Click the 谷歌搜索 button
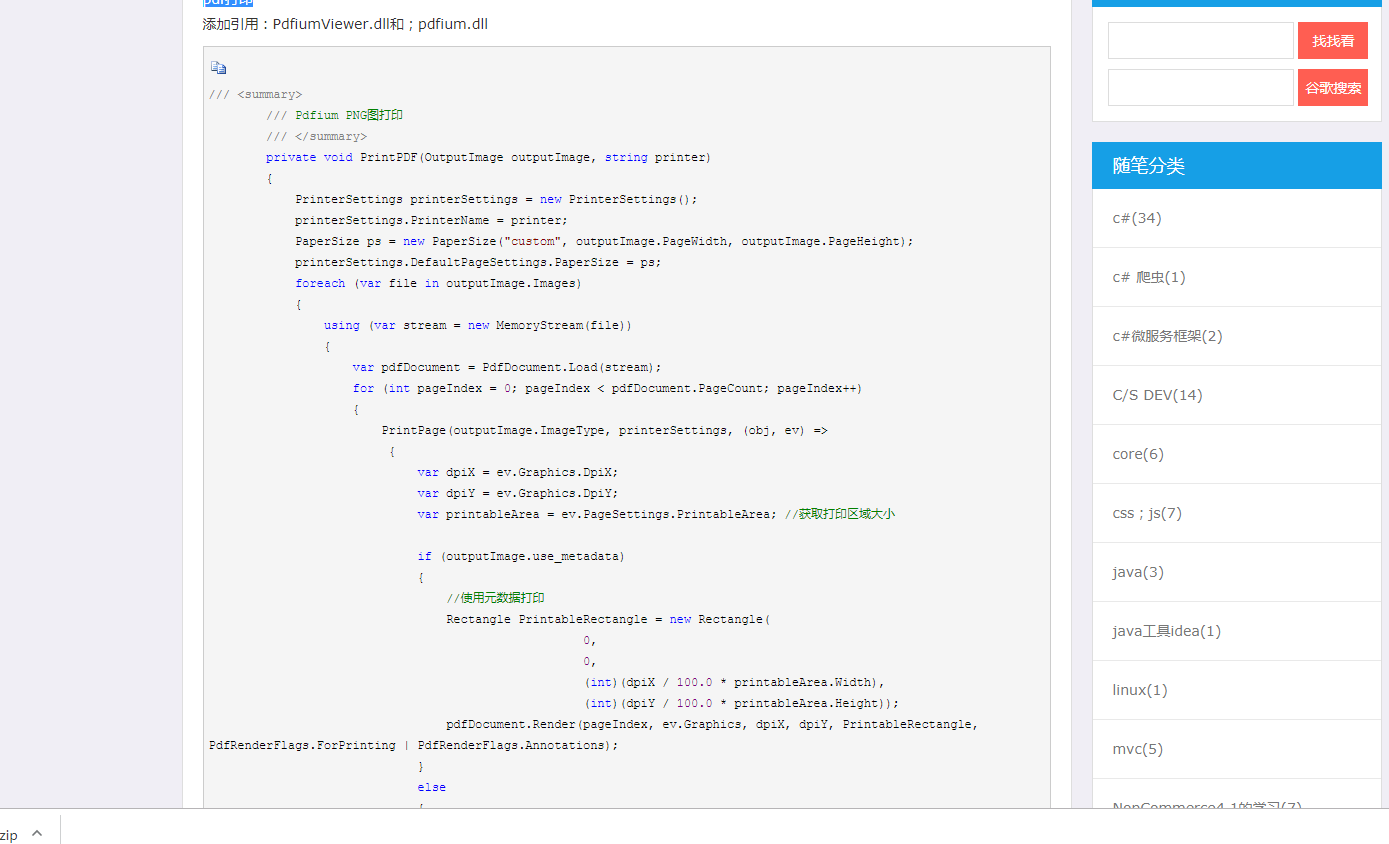Viewport: 1389px width, 844px height. tap(1333, 87)
